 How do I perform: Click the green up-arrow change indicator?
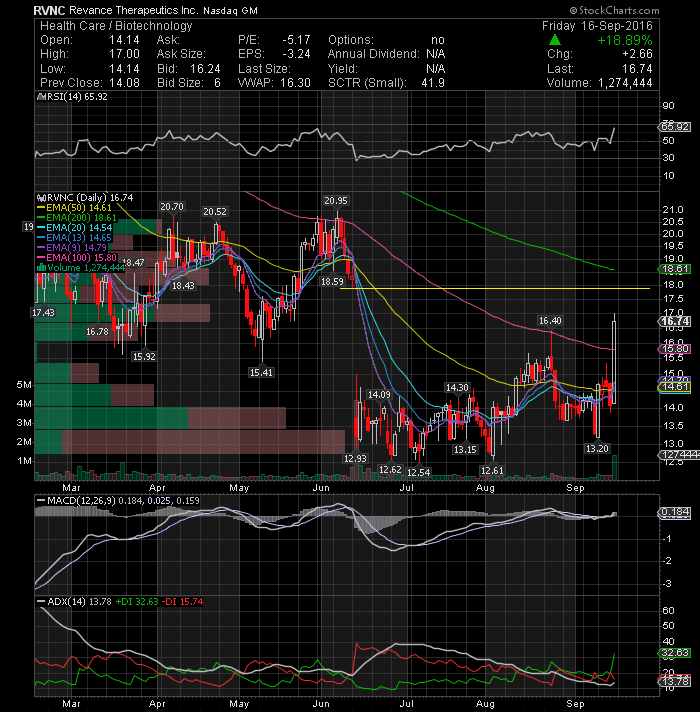(554, 40)
